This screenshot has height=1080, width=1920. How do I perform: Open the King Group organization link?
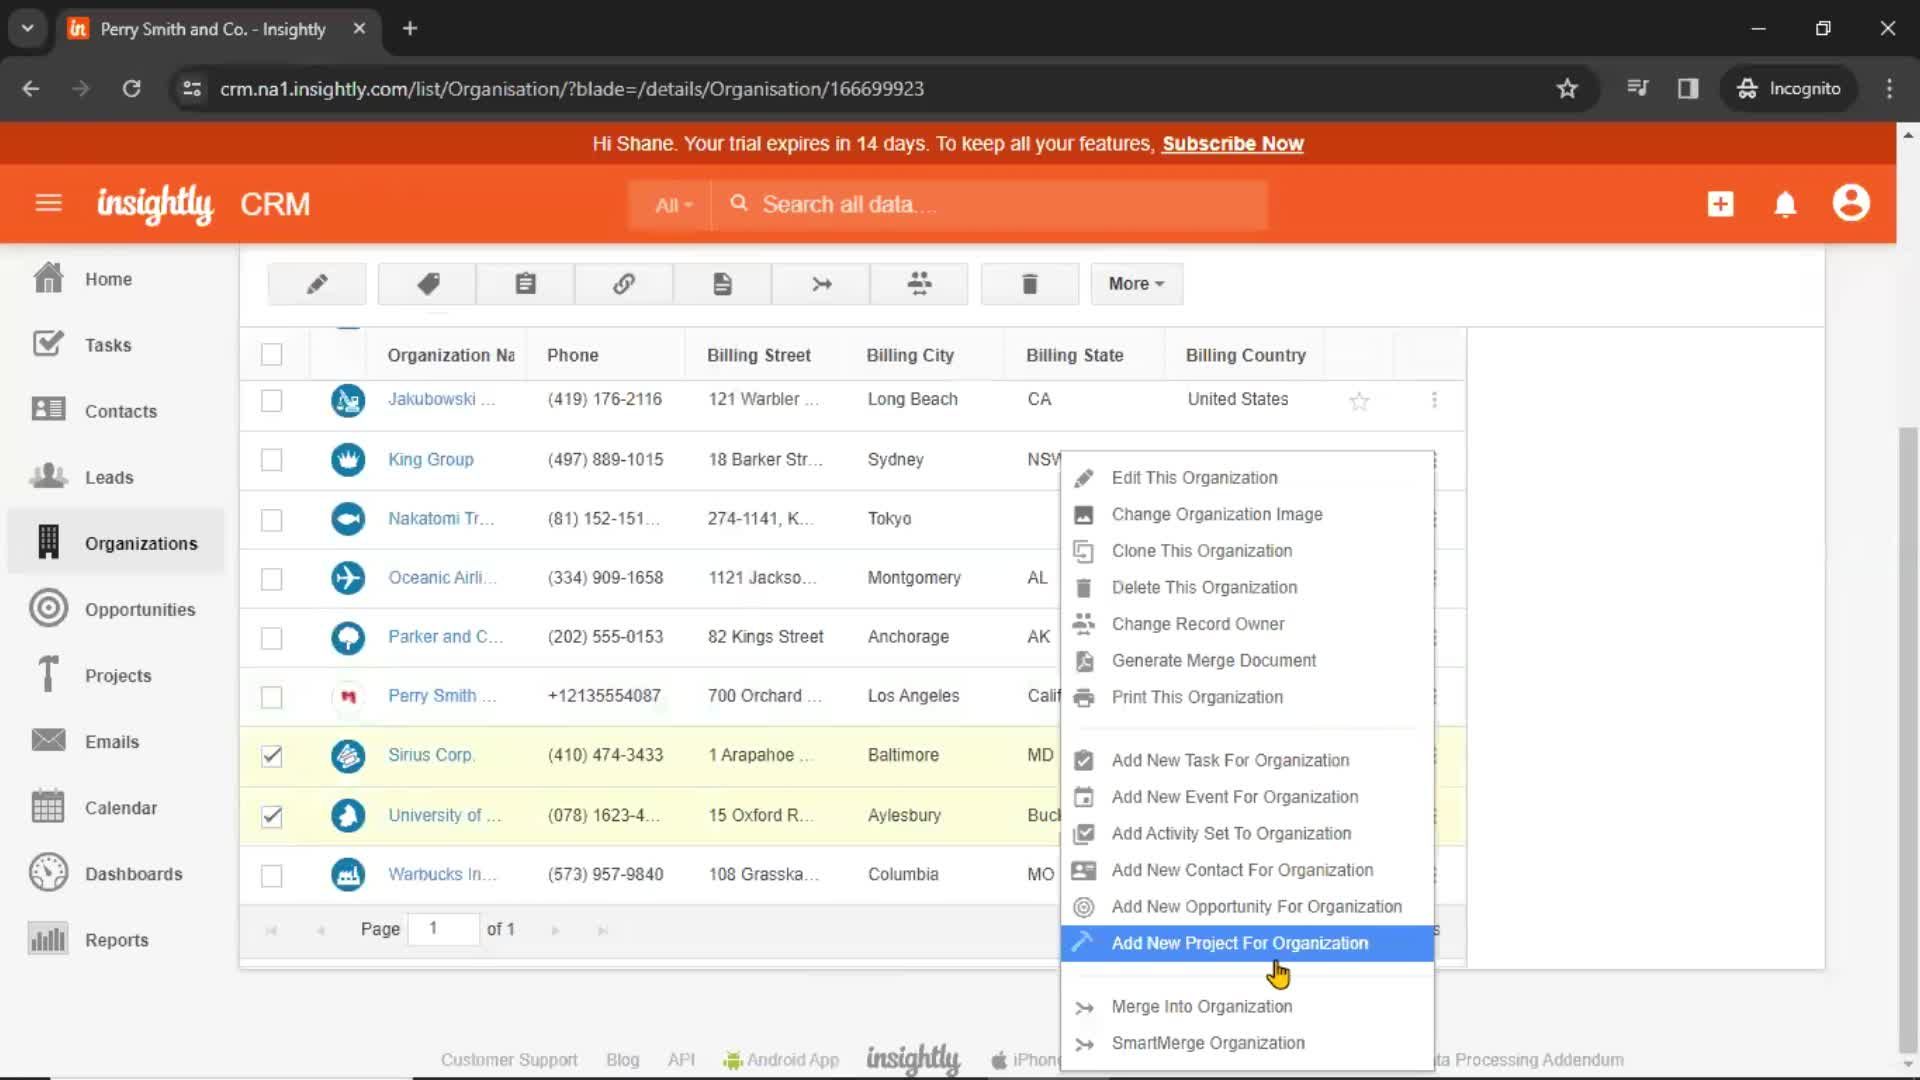click(431, 459)
